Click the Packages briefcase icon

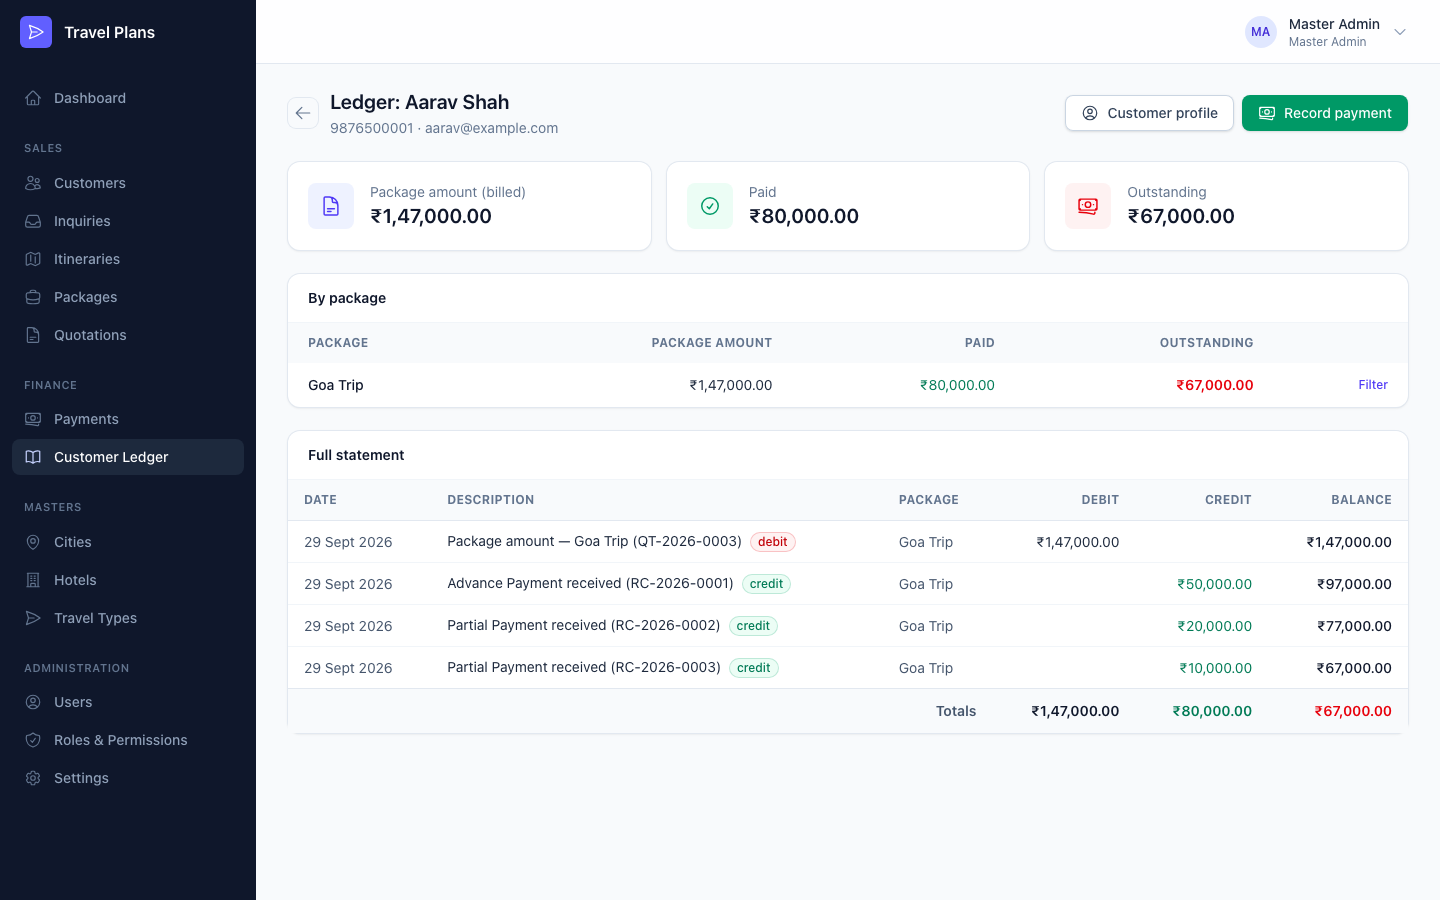33,297
